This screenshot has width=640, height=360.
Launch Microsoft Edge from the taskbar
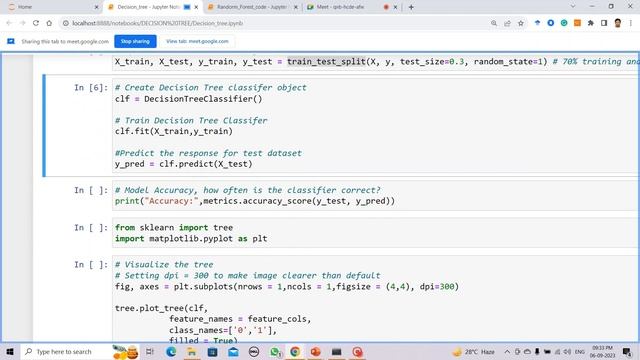[171, 351]
